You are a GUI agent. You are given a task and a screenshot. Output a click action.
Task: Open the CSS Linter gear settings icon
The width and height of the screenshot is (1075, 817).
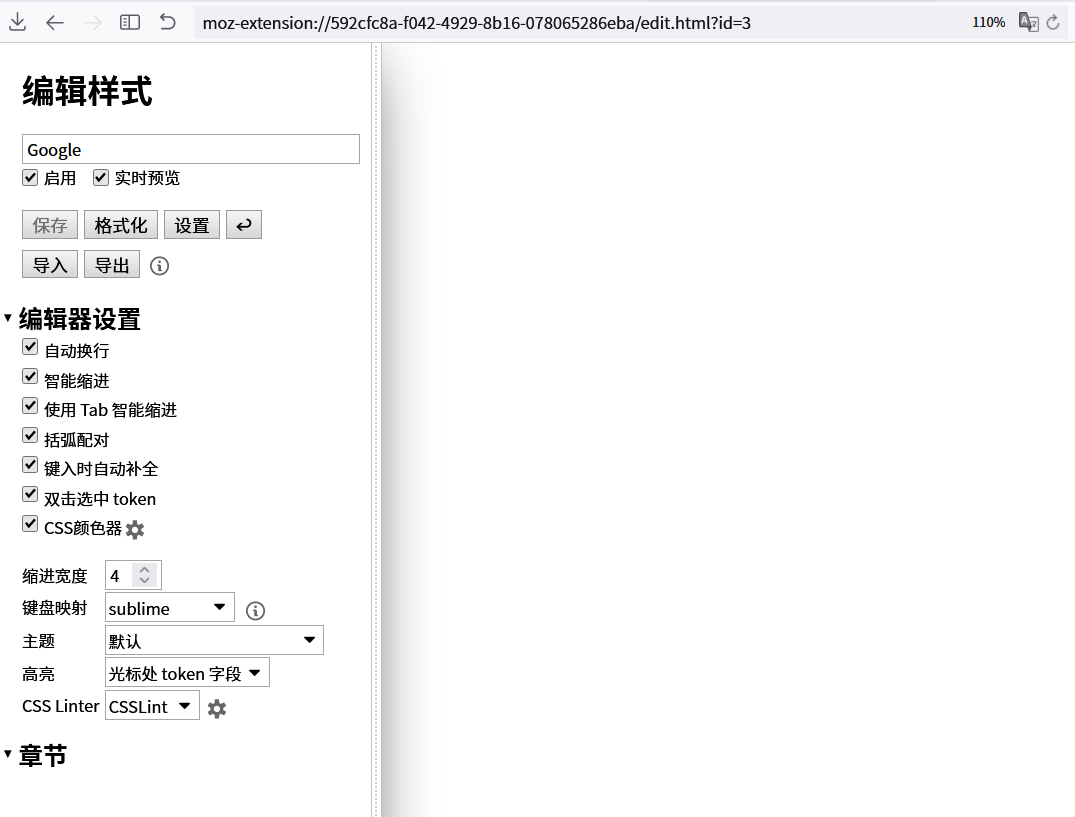pyautogui.click(x=217, y=709)
